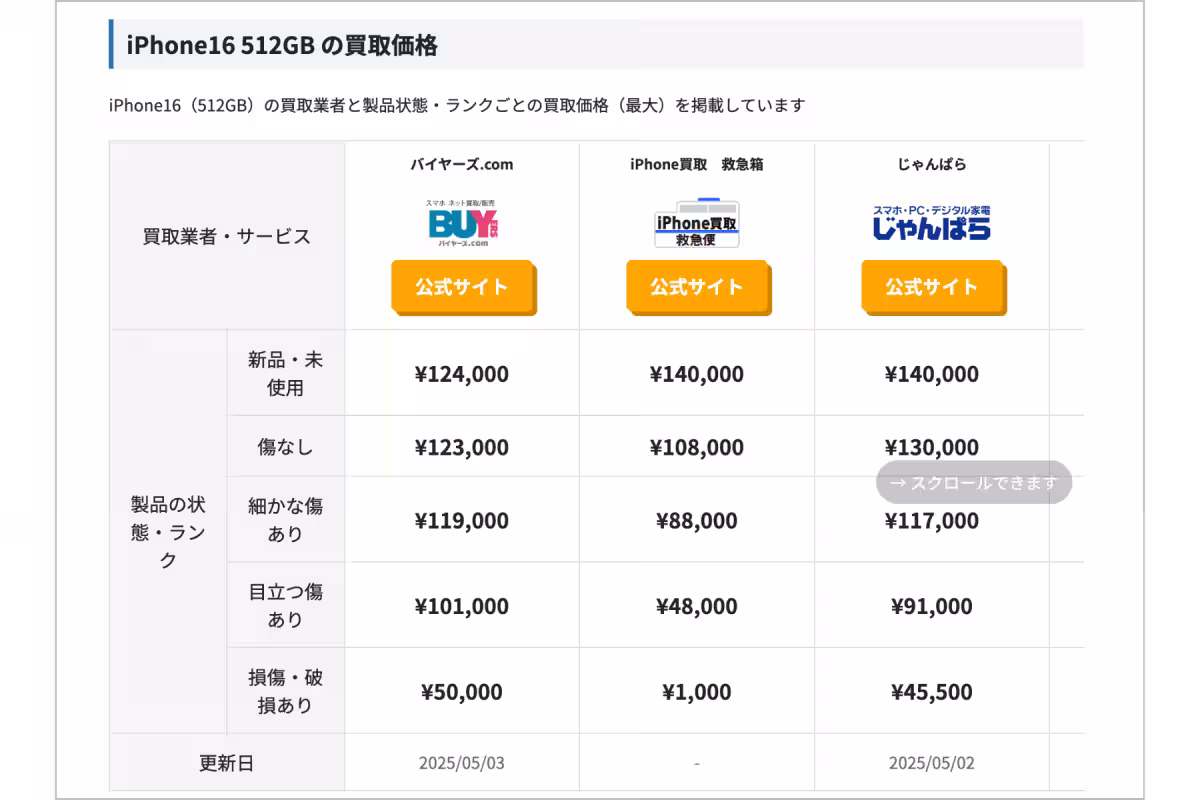Open 公式サイト button under iPhone買取 救急箱
Viewport: 1200px width, 800px height.
[697, 287]
